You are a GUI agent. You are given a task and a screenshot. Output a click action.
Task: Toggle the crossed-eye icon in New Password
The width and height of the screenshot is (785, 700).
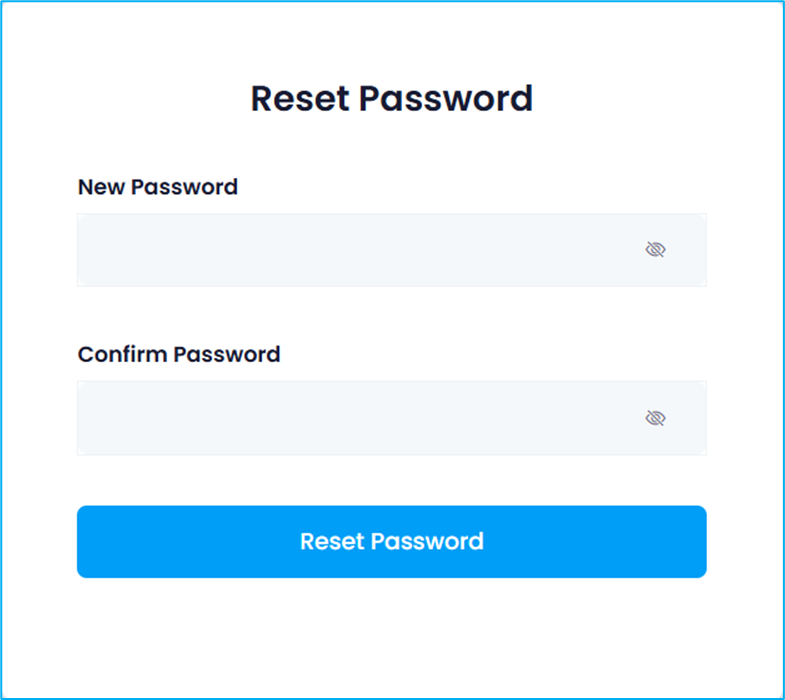coord(655,250)
